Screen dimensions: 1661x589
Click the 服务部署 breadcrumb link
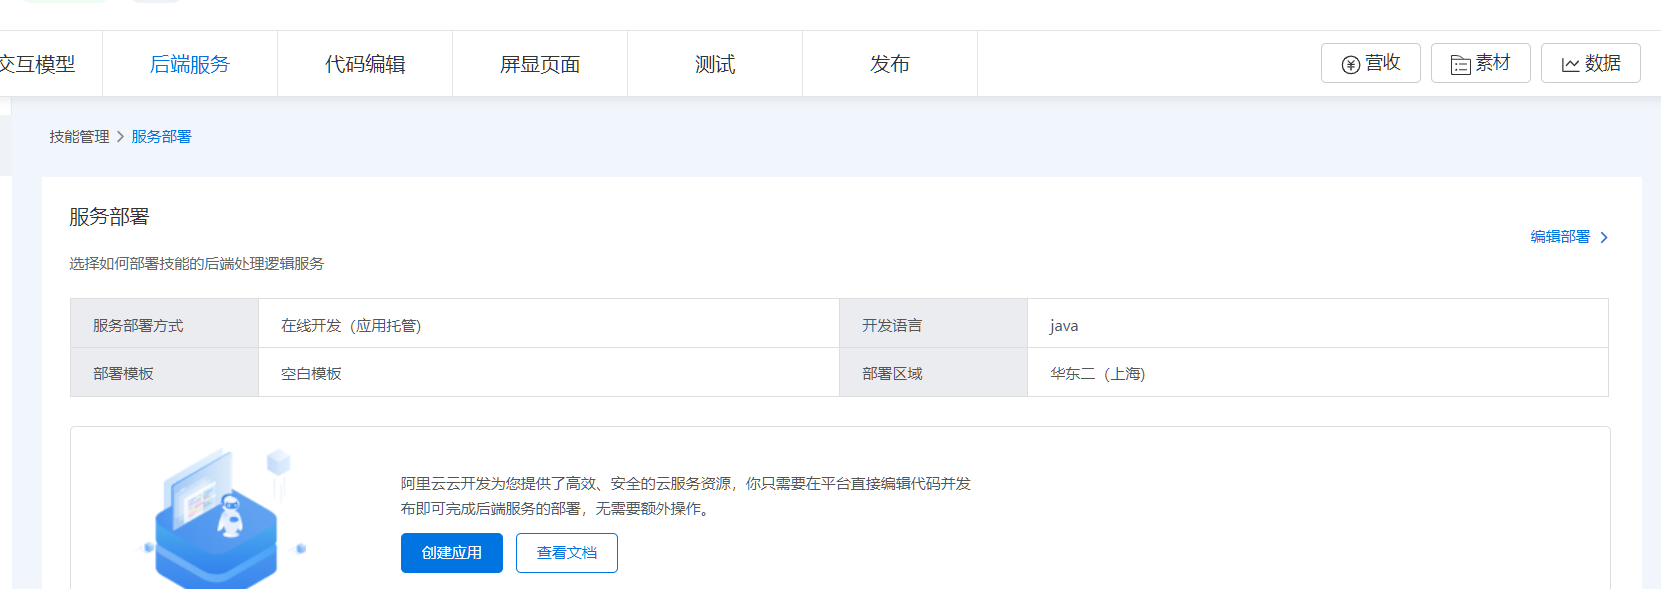click(x=161, y=137)
